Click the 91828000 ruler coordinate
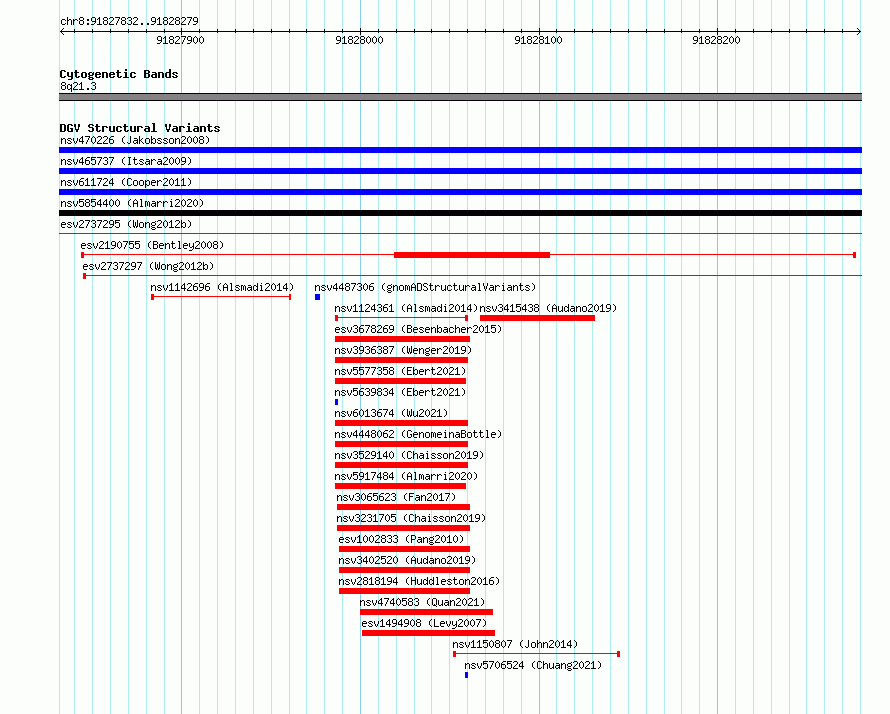890x714 pixels. point(359,40)
